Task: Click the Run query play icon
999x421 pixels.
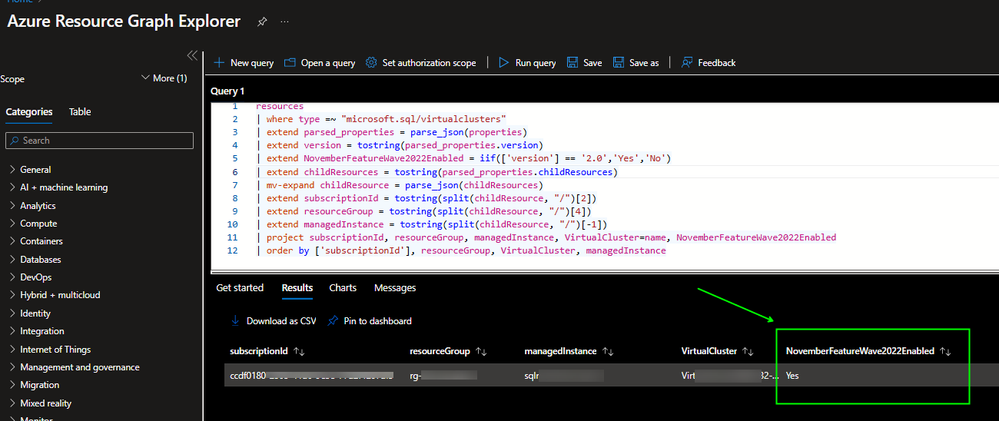Action: (503, 62)
